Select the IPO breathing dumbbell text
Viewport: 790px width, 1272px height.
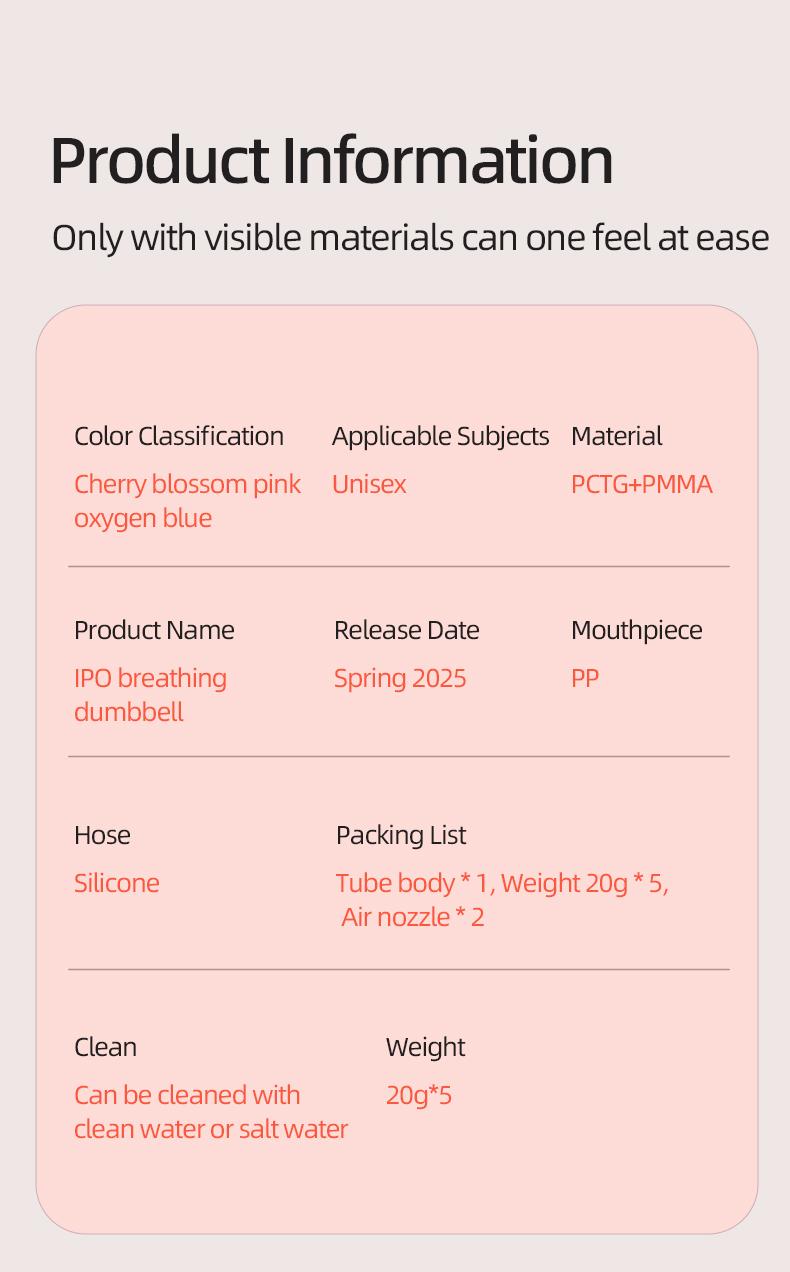point(150,694)
